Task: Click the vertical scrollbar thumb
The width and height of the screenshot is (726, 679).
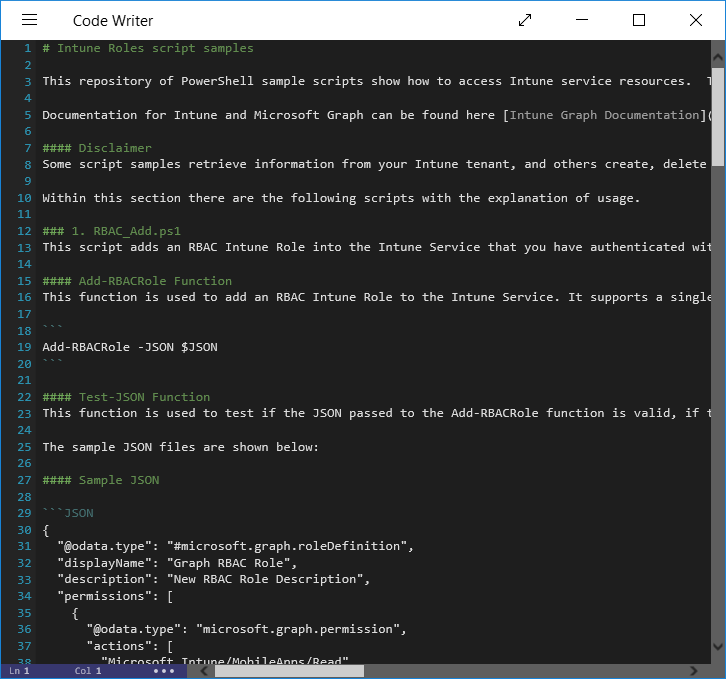Action: [x=718, y=117]
